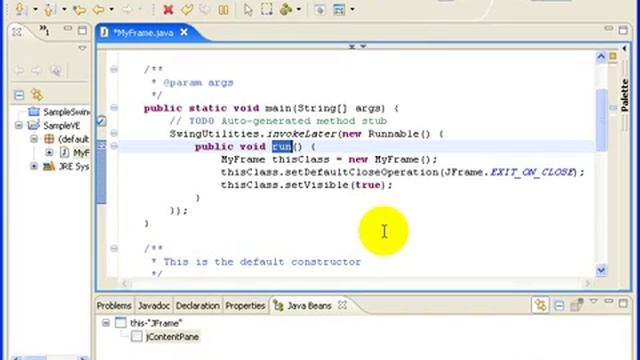Screen dimensions: 640x360
Task: Click the previous annotation toolbar icon
Action: [49, 9]
